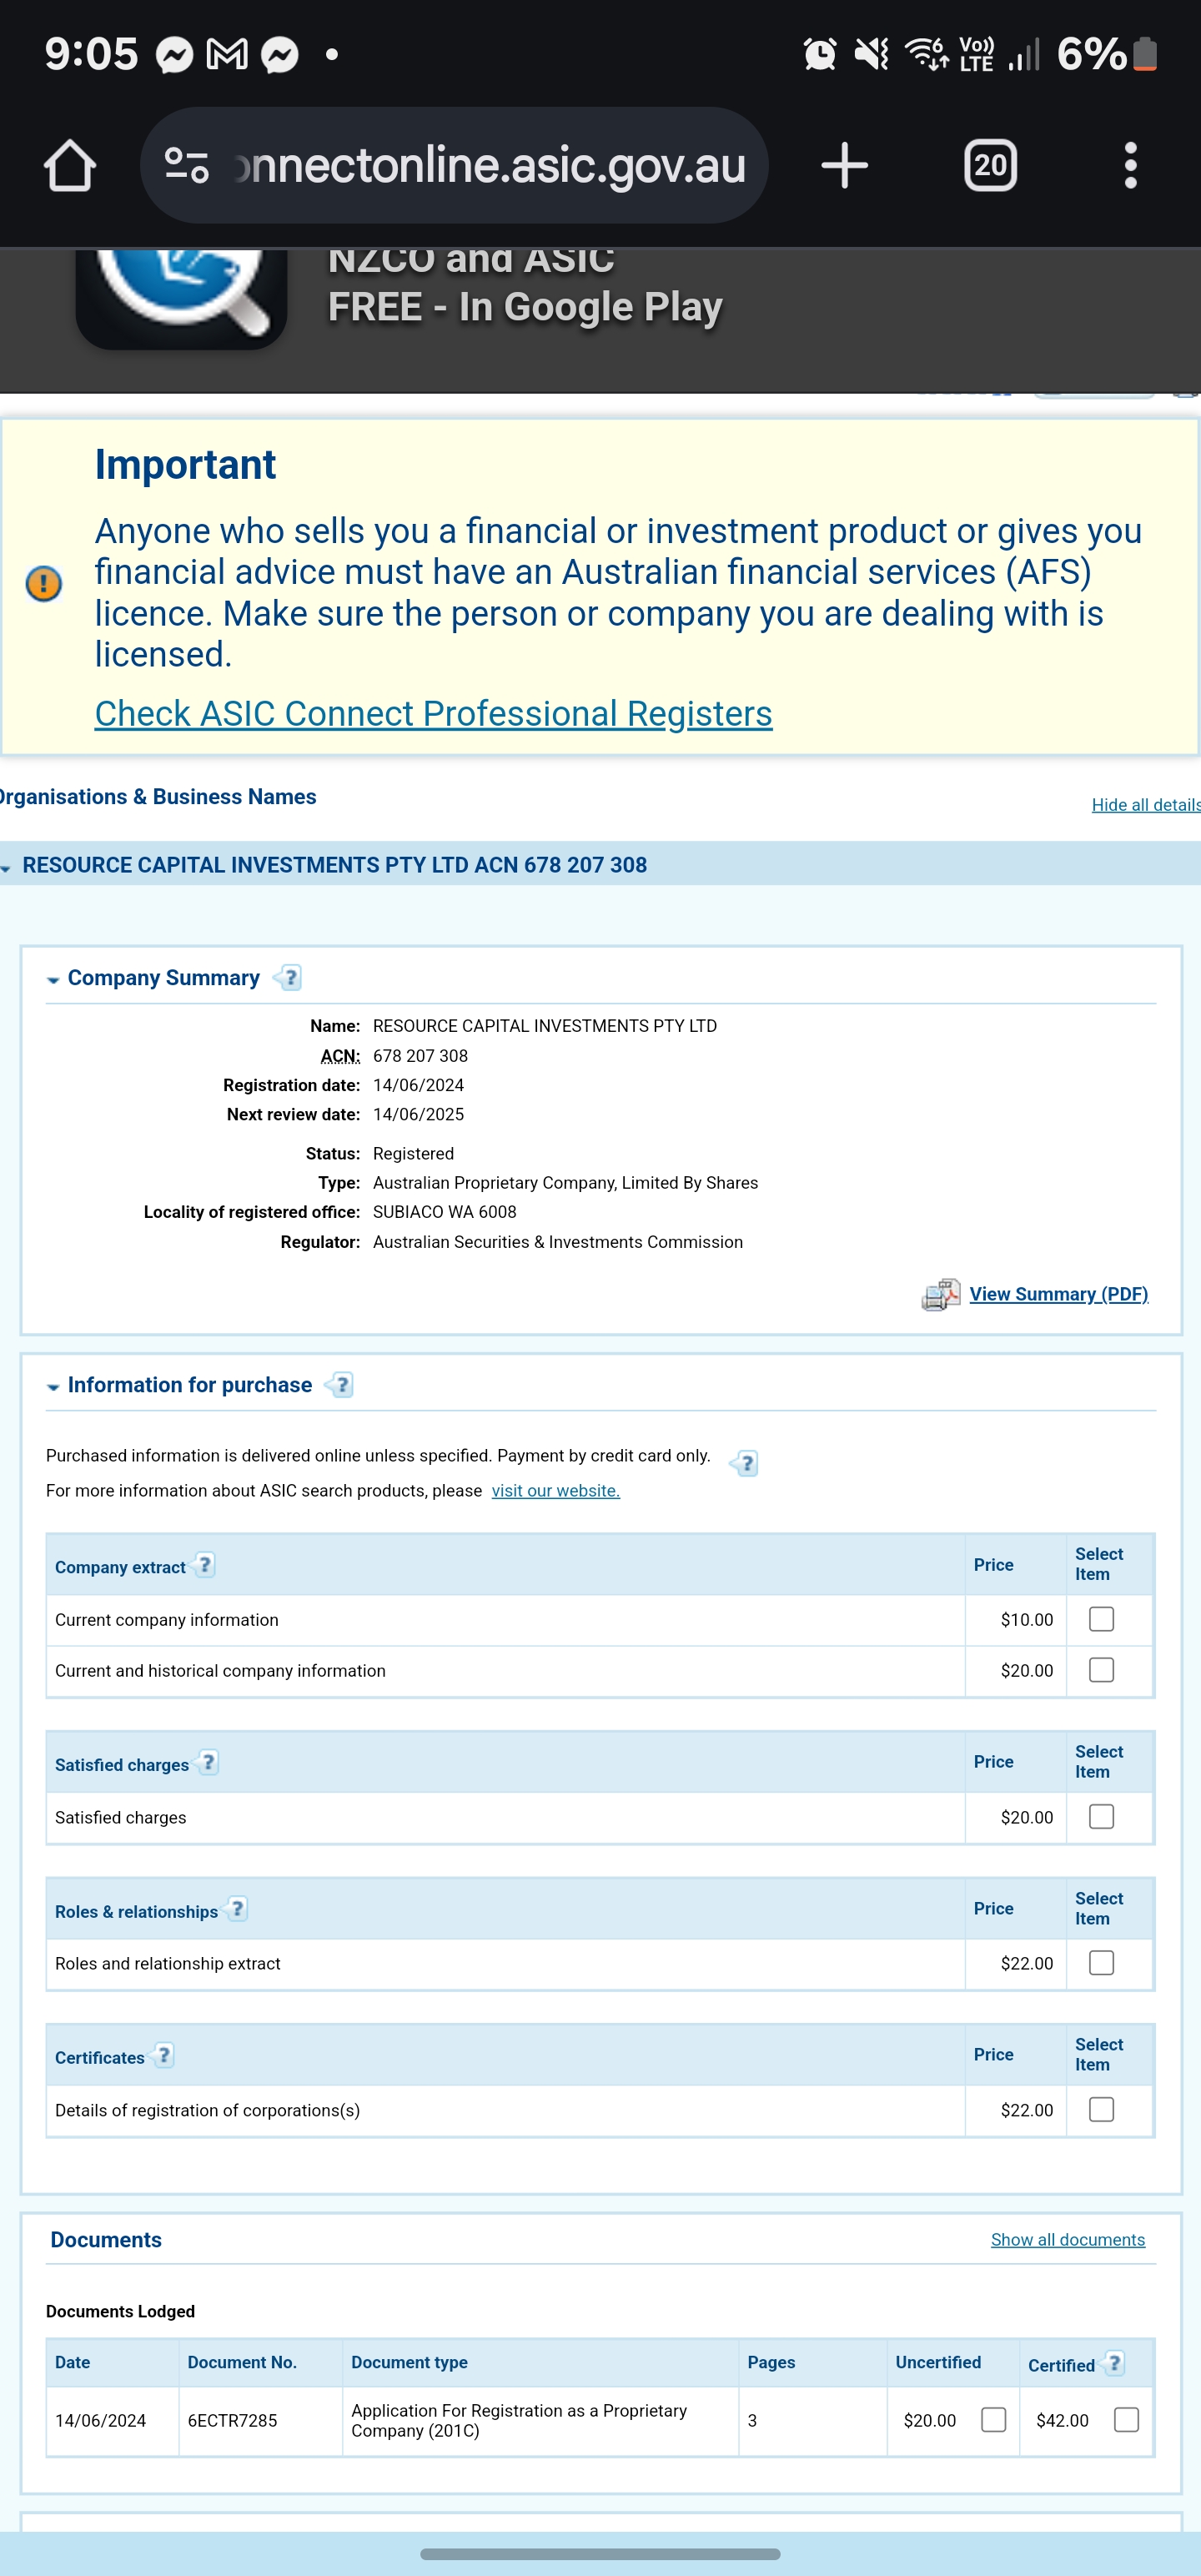Tick the Satisfied charges $20.00 checkbox
This screenshot has width=1201, height=2576.
point(1102,1817)
